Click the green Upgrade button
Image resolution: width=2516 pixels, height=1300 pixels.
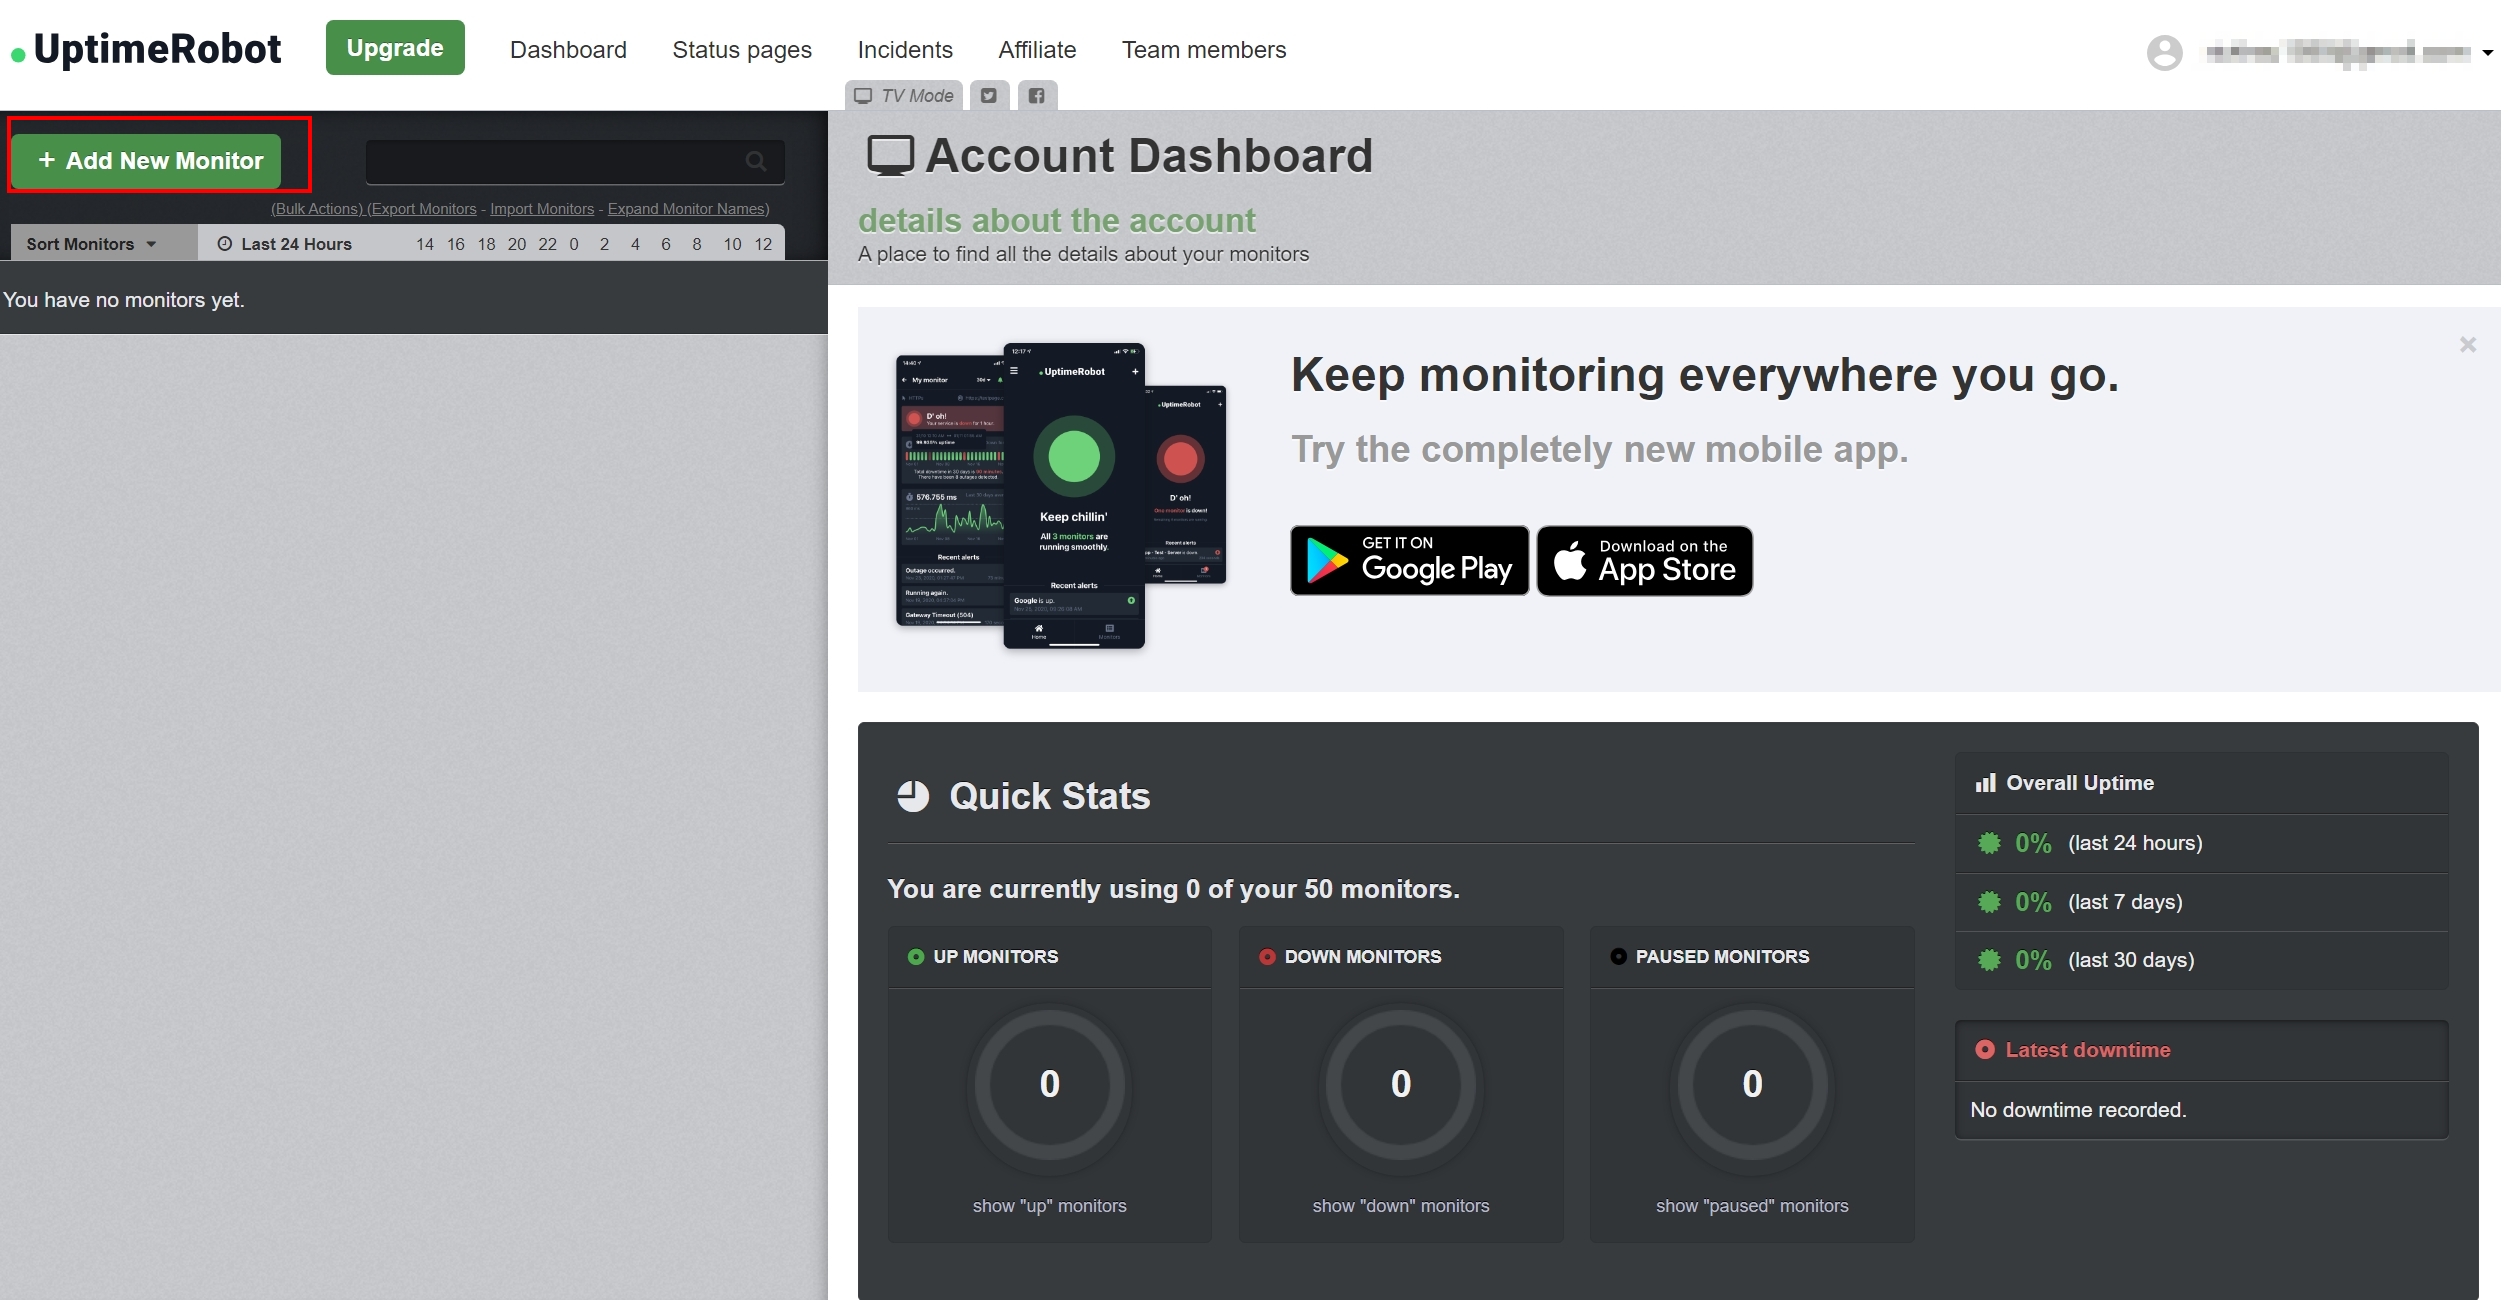pos(395,48)
